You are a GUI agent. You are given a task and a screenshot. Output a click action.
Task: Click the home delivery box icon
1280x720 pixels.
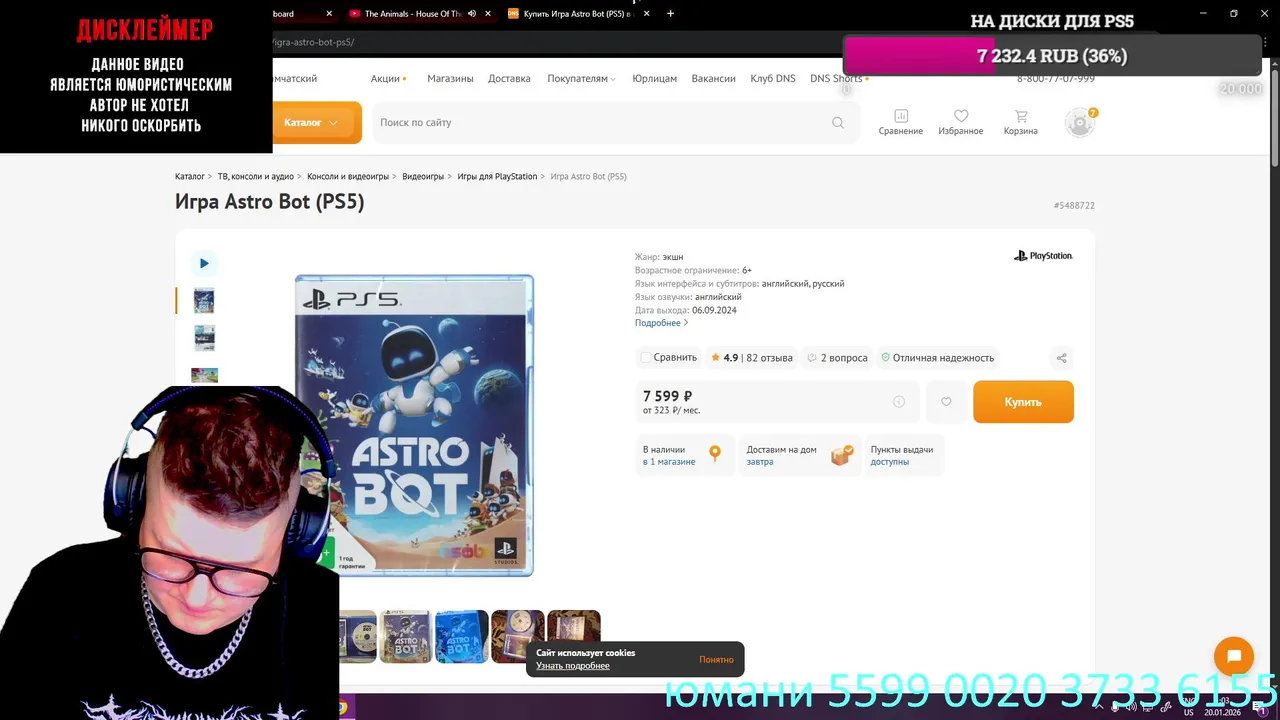coord(842,455)
